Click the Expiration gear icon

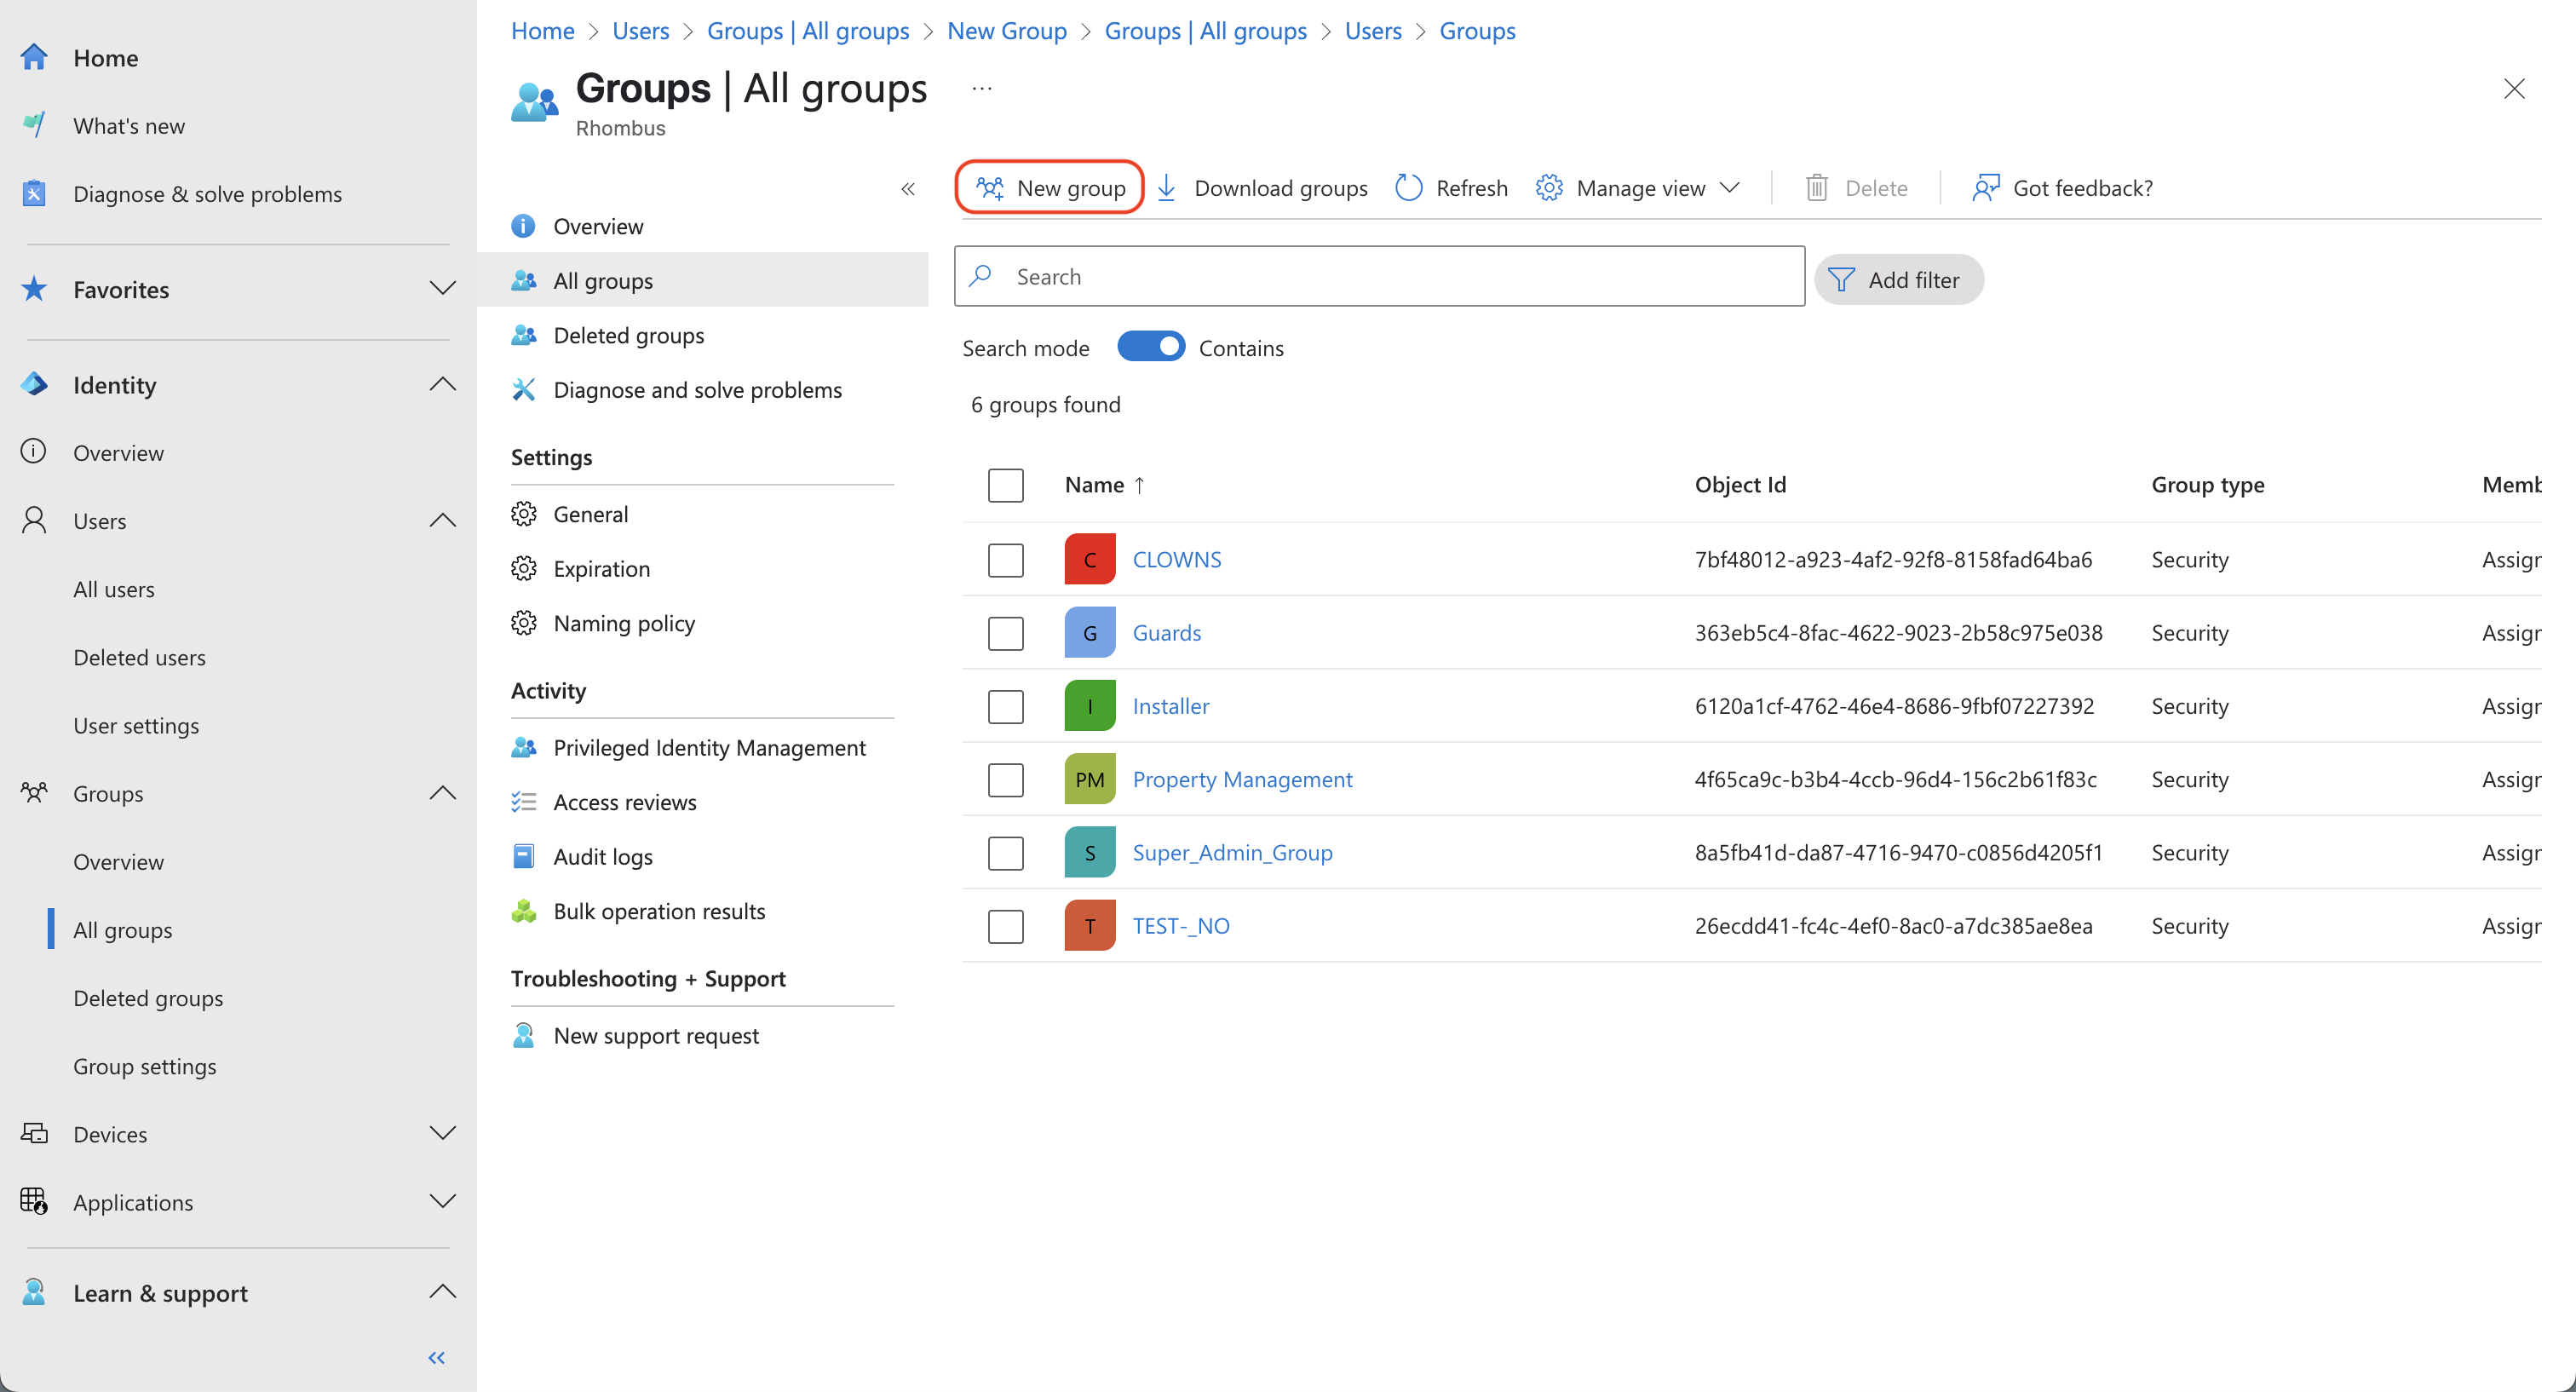[x=524, y=568]
